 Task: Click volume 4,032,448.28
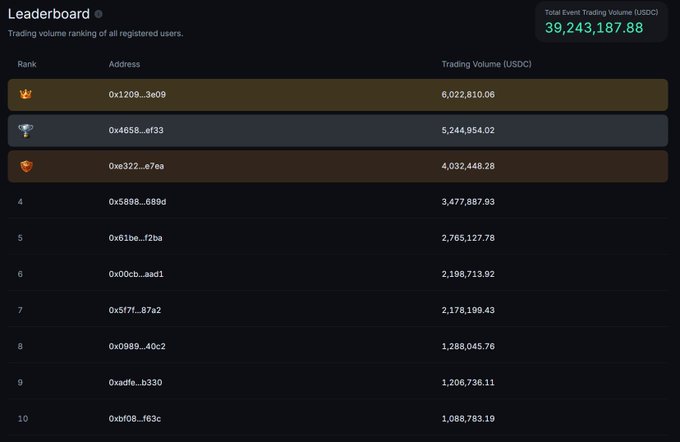tap(468, 166)
